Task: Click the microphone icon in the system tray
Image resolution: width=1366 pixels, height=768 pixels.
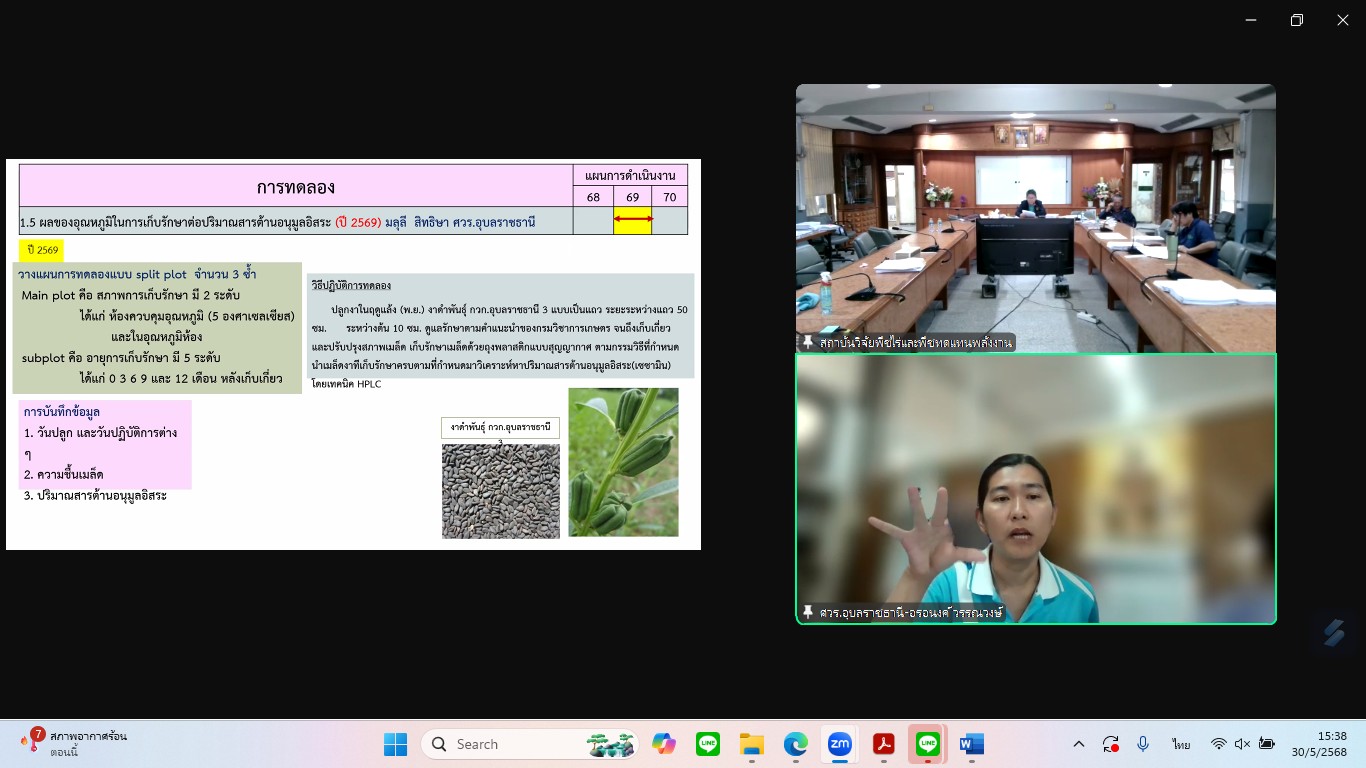Action: (1143, 744)
